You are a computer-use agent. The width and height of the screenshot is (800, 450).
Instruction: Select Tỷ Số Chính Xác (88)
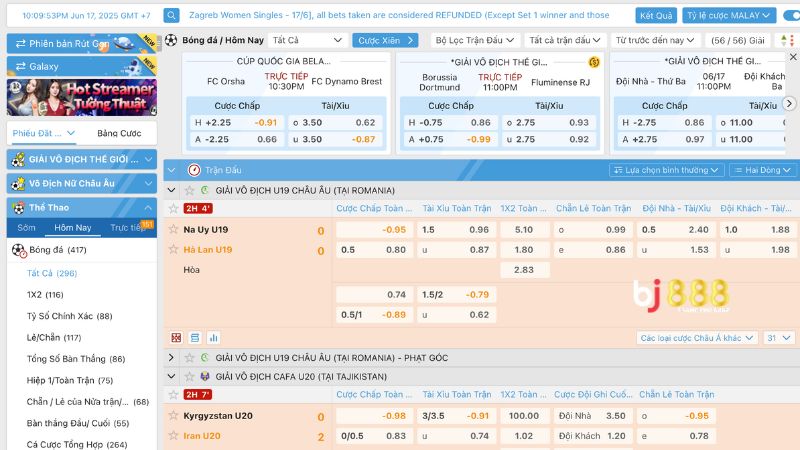[69, 316]
